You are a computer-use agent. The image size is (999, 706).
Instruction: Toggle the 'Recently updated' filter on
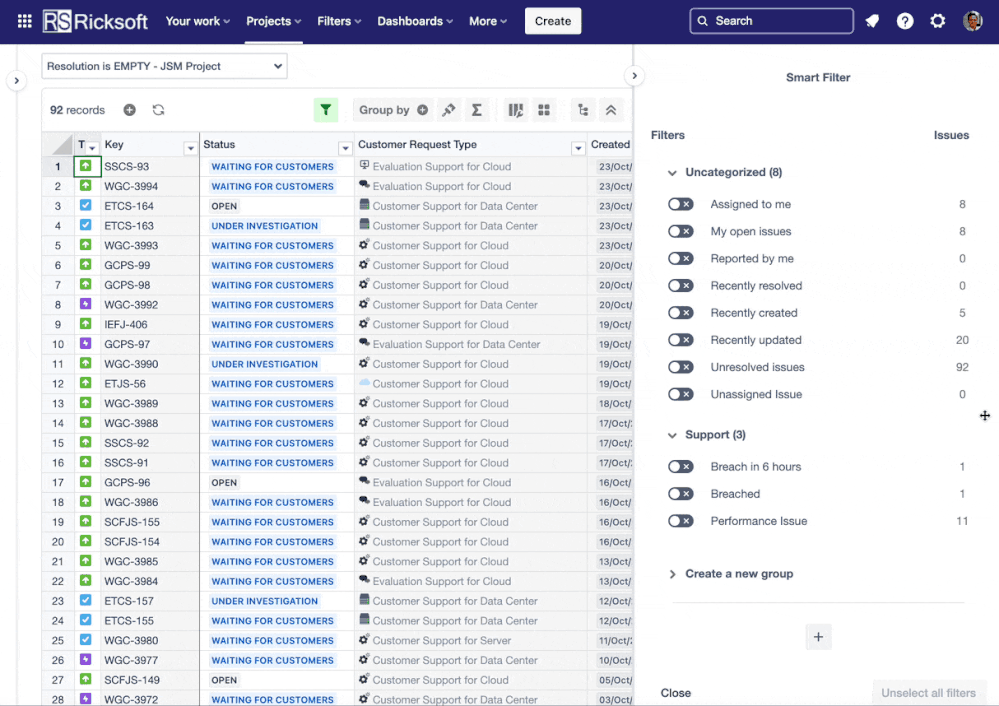(681, 340)
